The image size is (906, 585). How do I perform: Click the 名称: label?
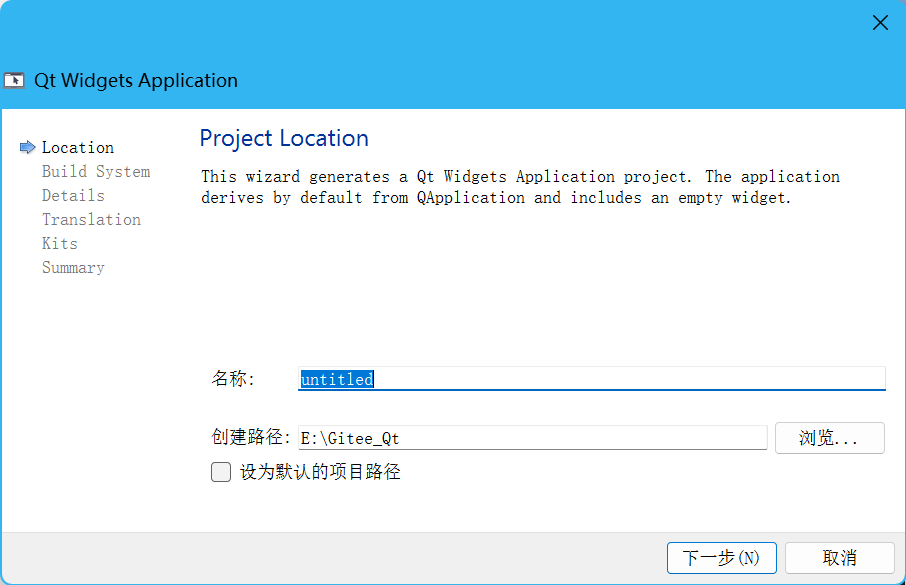pos(233,379)
